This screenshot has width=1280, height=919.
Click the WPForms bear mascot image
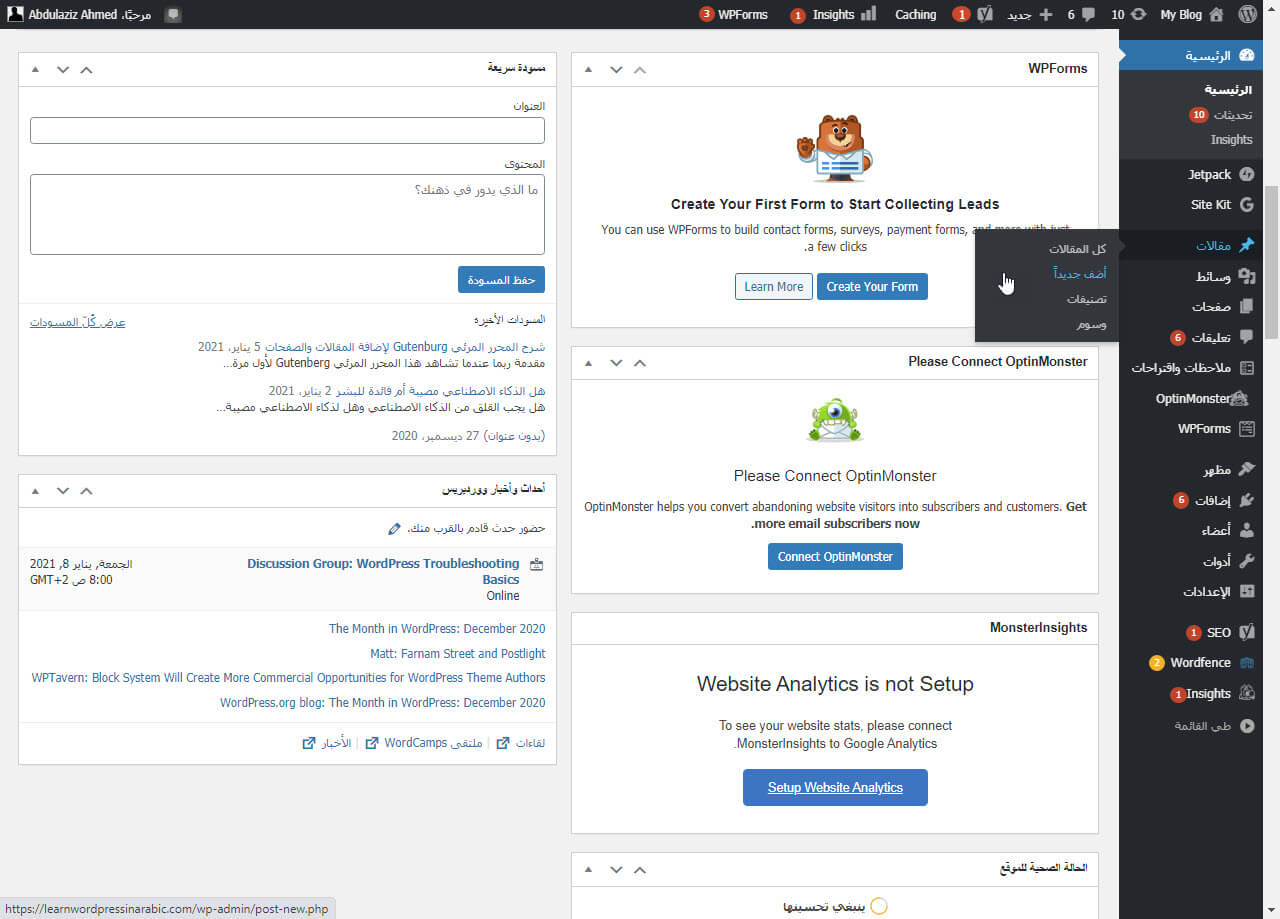[834, 148]
